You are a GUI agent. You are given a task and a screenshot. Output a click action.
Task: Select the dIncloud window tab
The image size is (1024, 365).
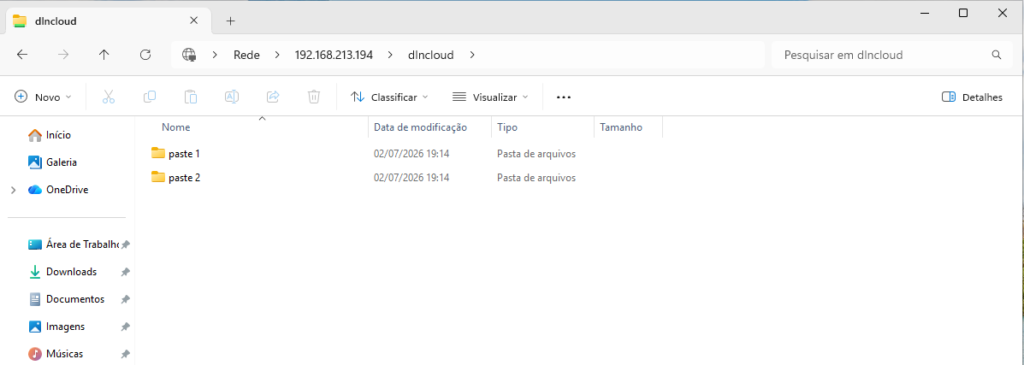pos(108,21)
